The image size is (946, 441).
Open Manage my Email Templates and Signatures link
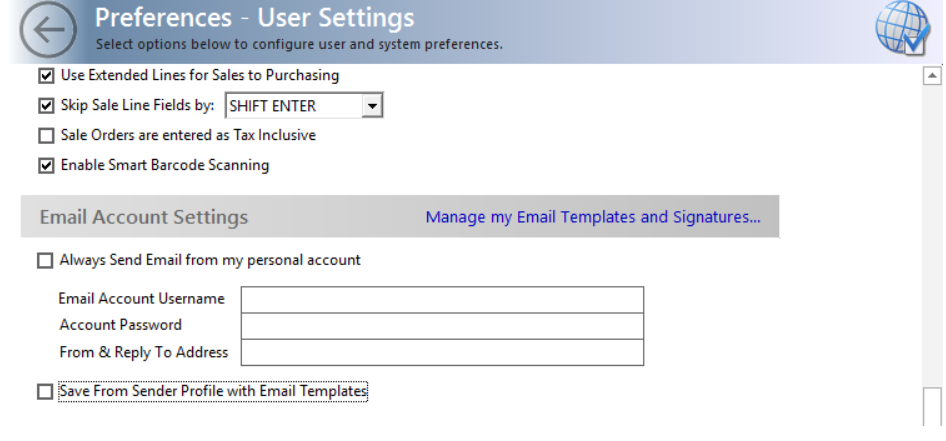593,217
